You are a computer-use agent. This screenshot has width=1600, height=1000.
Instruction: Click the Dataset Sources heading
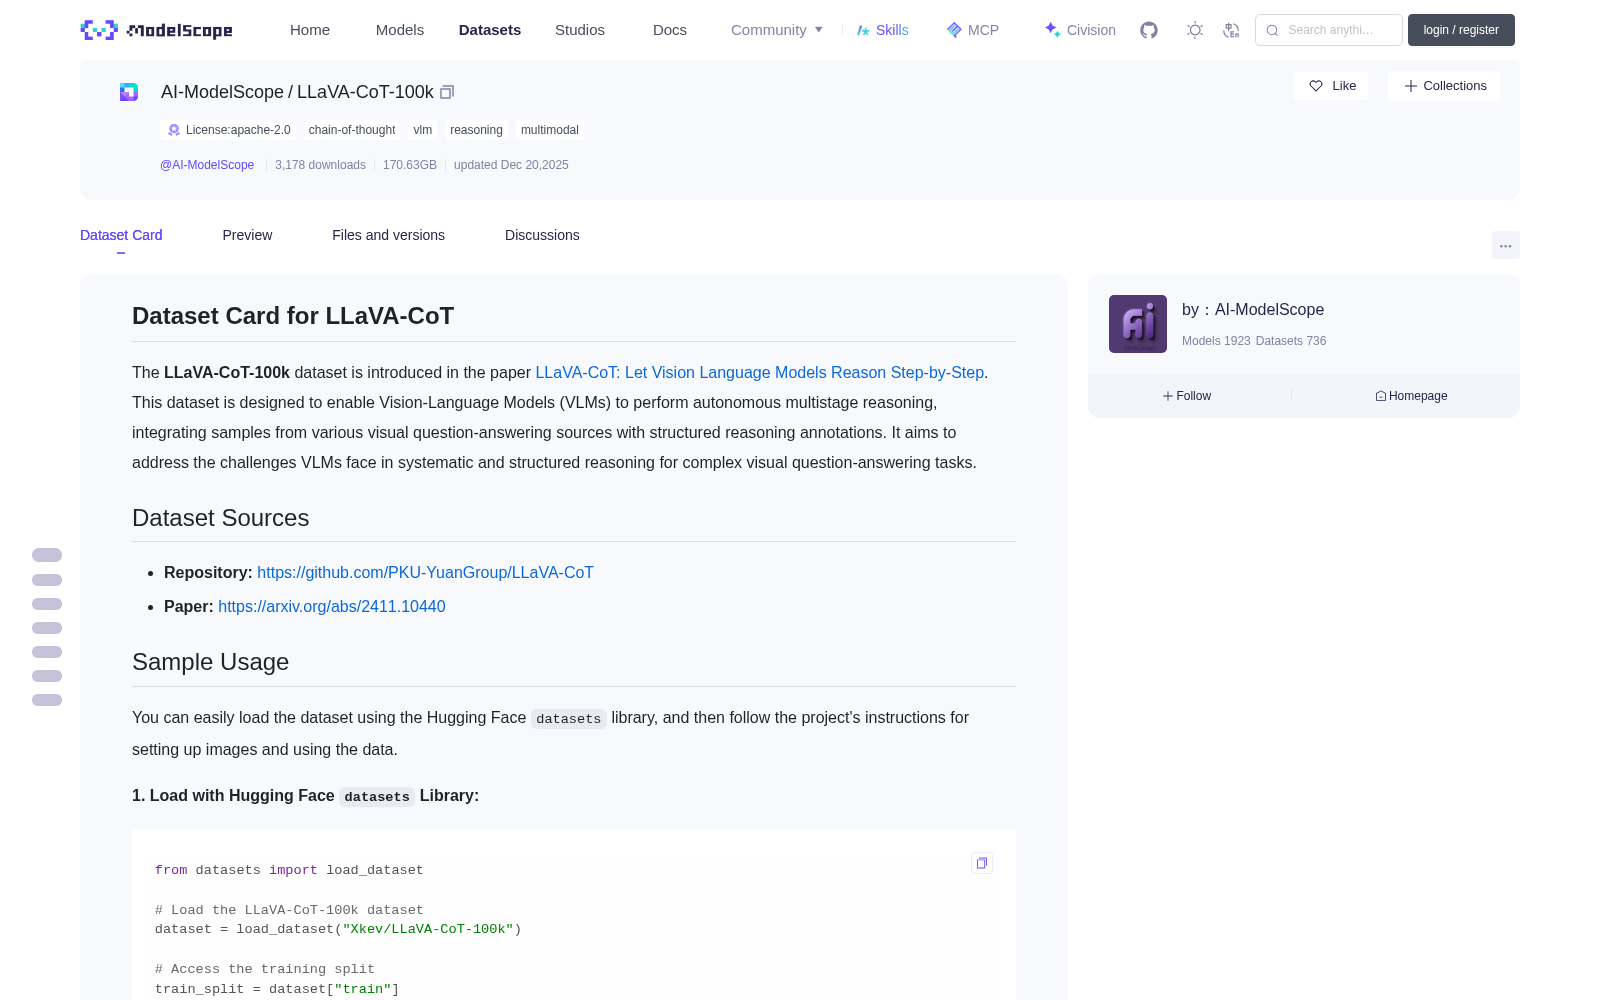point(221,518)
